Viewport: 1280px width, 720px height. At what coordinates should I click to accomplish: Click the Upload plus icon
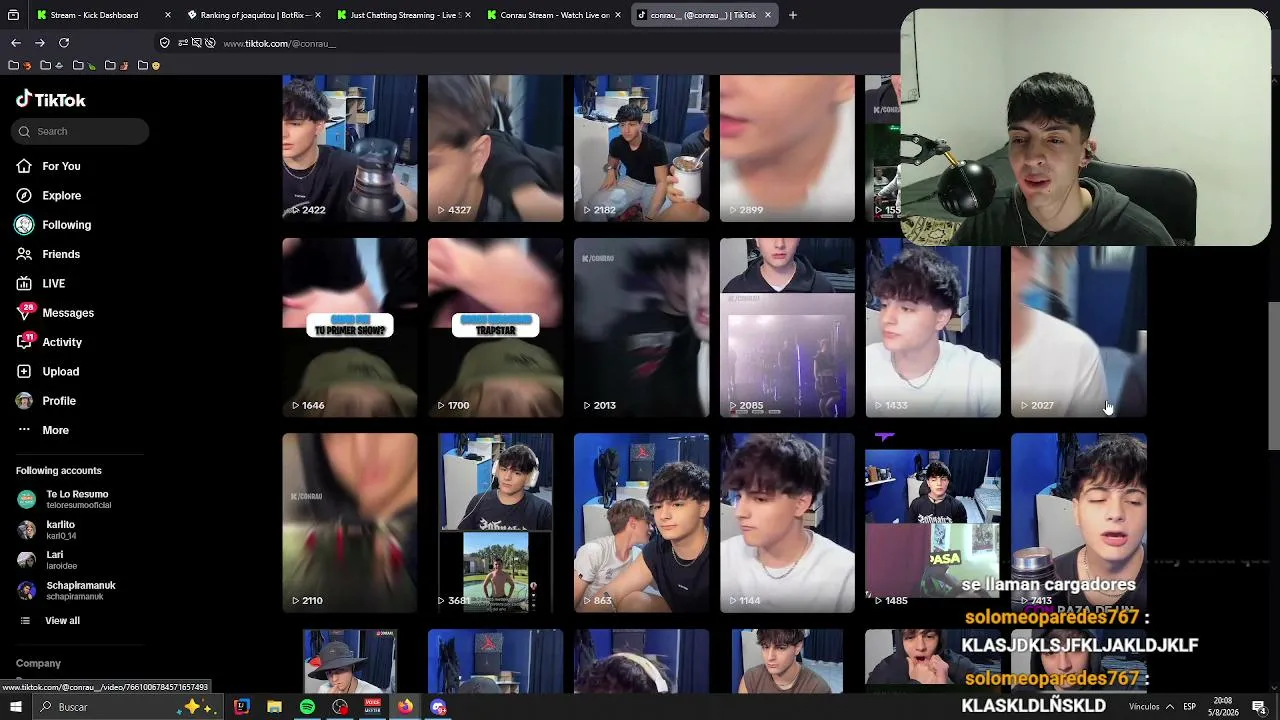click(24, 371)
